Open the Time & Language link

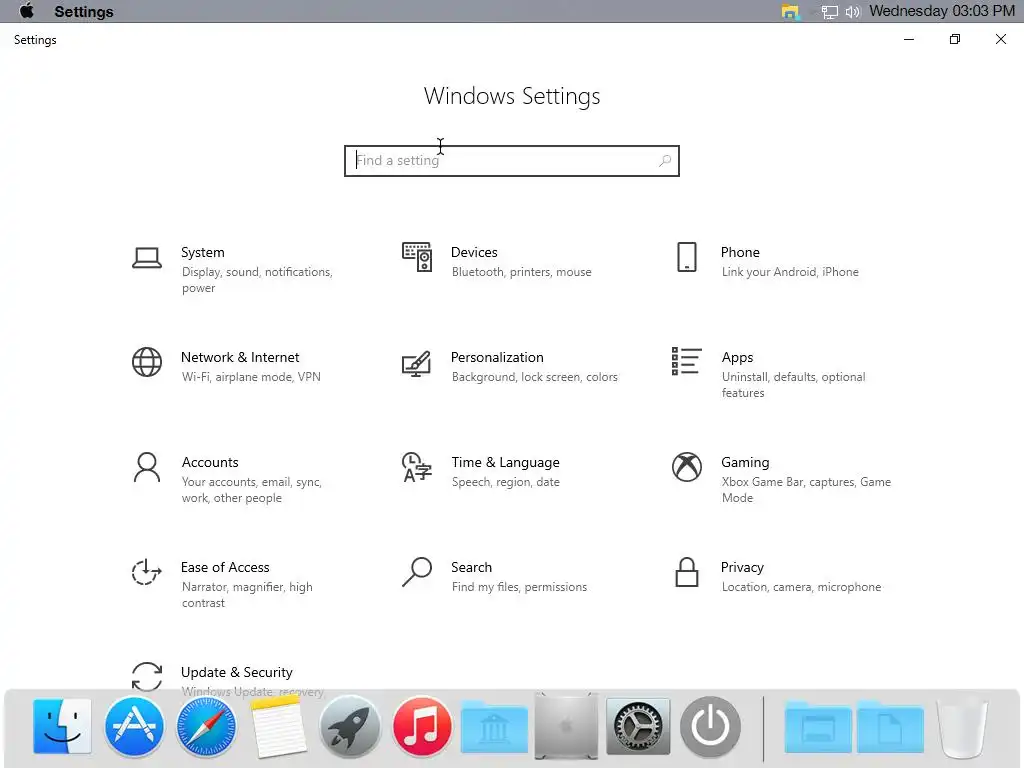point(505,462)
